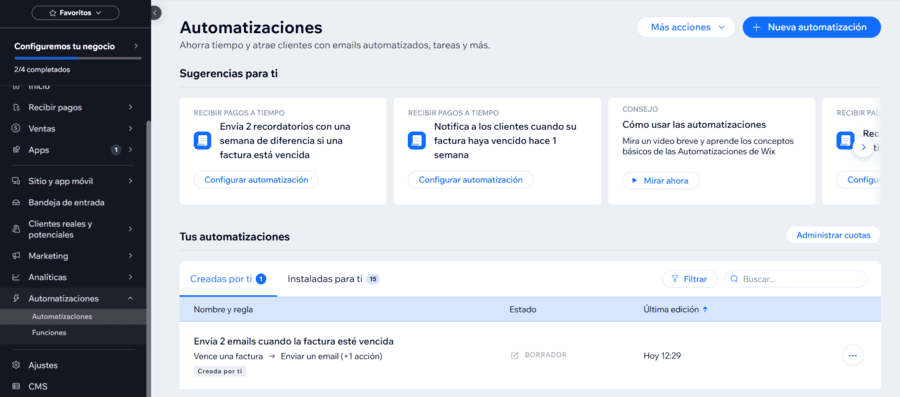Open Envía 2 emails cuando la factura automation
This screenshot has width=900, height=397.
[293, 341]
